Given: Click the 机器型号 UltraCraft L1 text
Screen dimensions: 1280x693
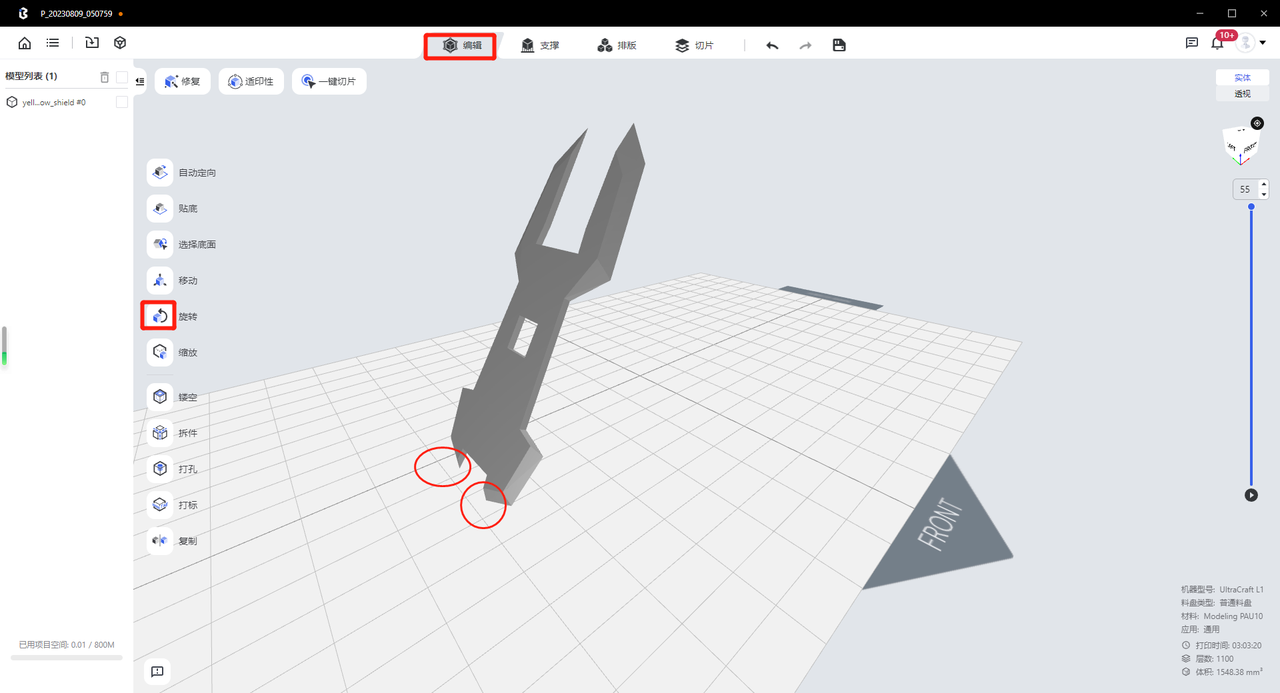Looking at the screenshot, I should tap(1222, 590).
